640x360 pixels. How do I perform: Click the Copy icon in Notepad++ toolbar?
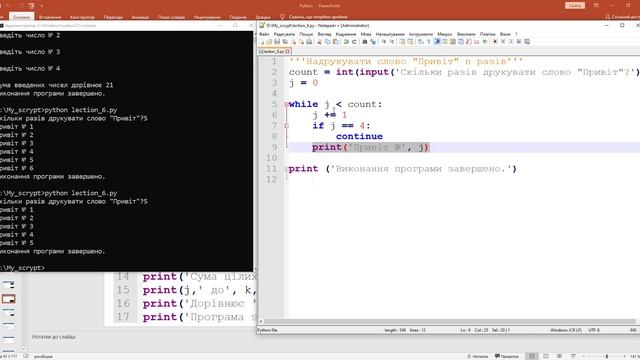327,42
